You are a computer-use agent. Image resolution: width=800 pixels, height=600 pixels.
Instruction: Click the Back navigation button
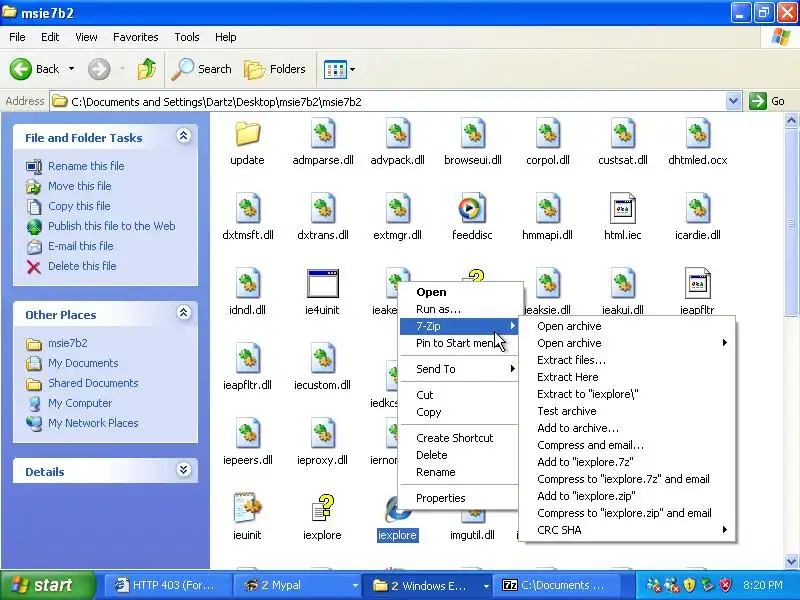point(35,69)
